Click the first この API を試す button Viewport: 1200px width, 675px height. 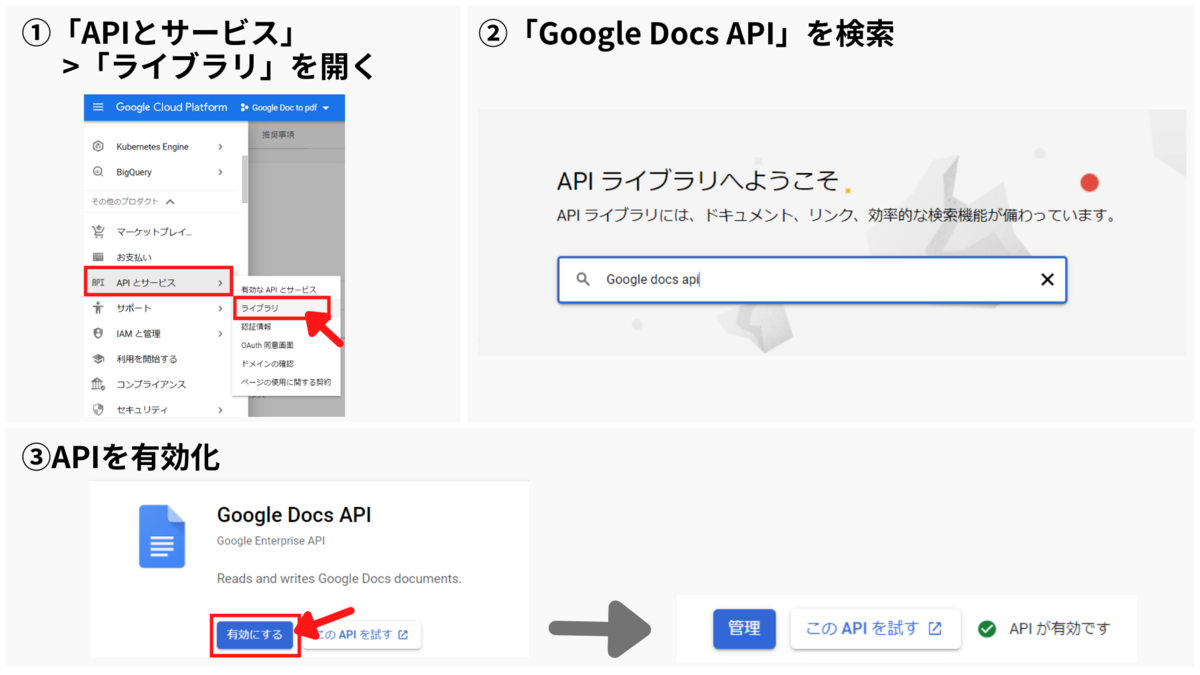(x=362, y=635)
